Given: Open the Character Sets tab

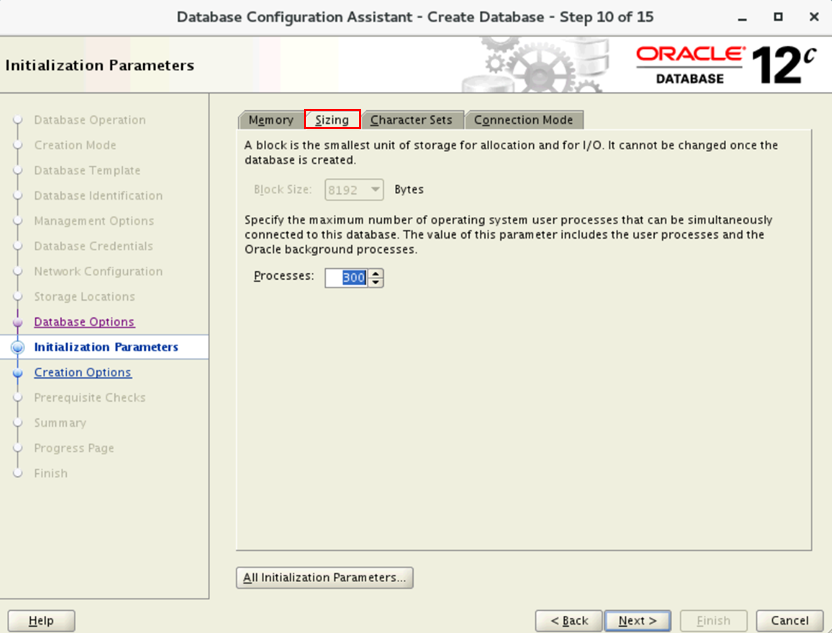Looking at the screenshot, I should tap(411, 120).
